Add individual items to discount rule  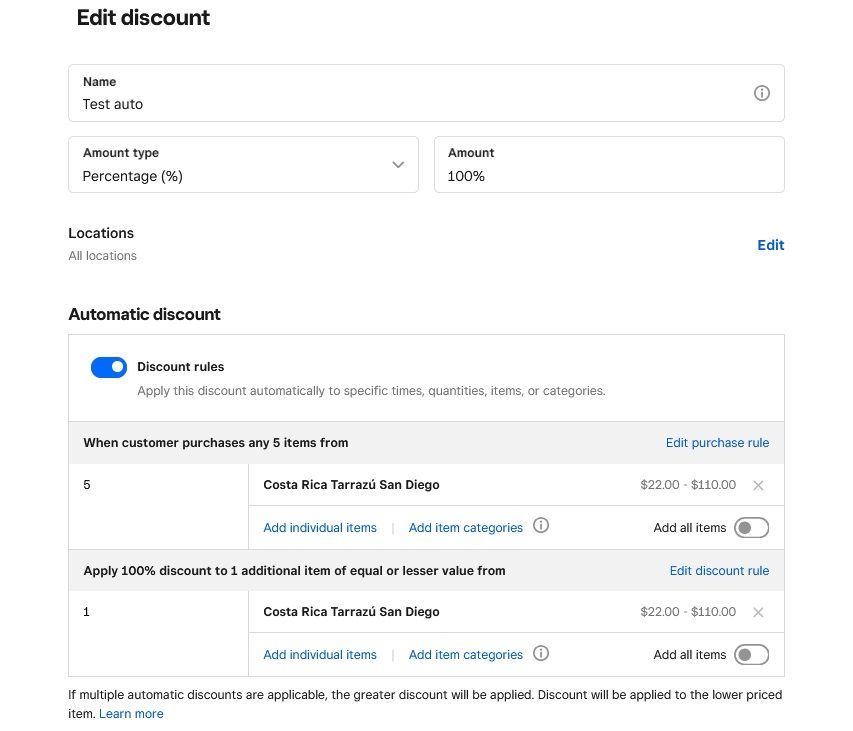(x=320, y=655)
